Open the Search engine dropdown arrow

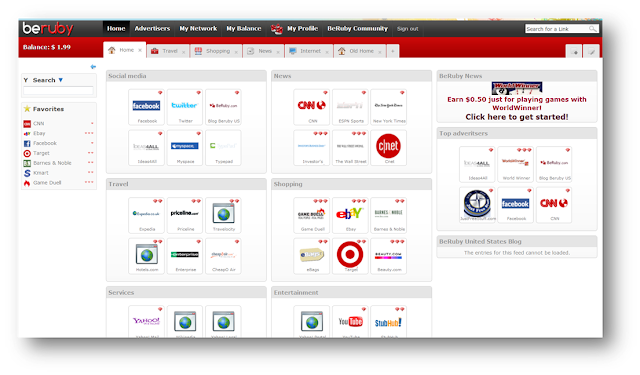(61, 80)
